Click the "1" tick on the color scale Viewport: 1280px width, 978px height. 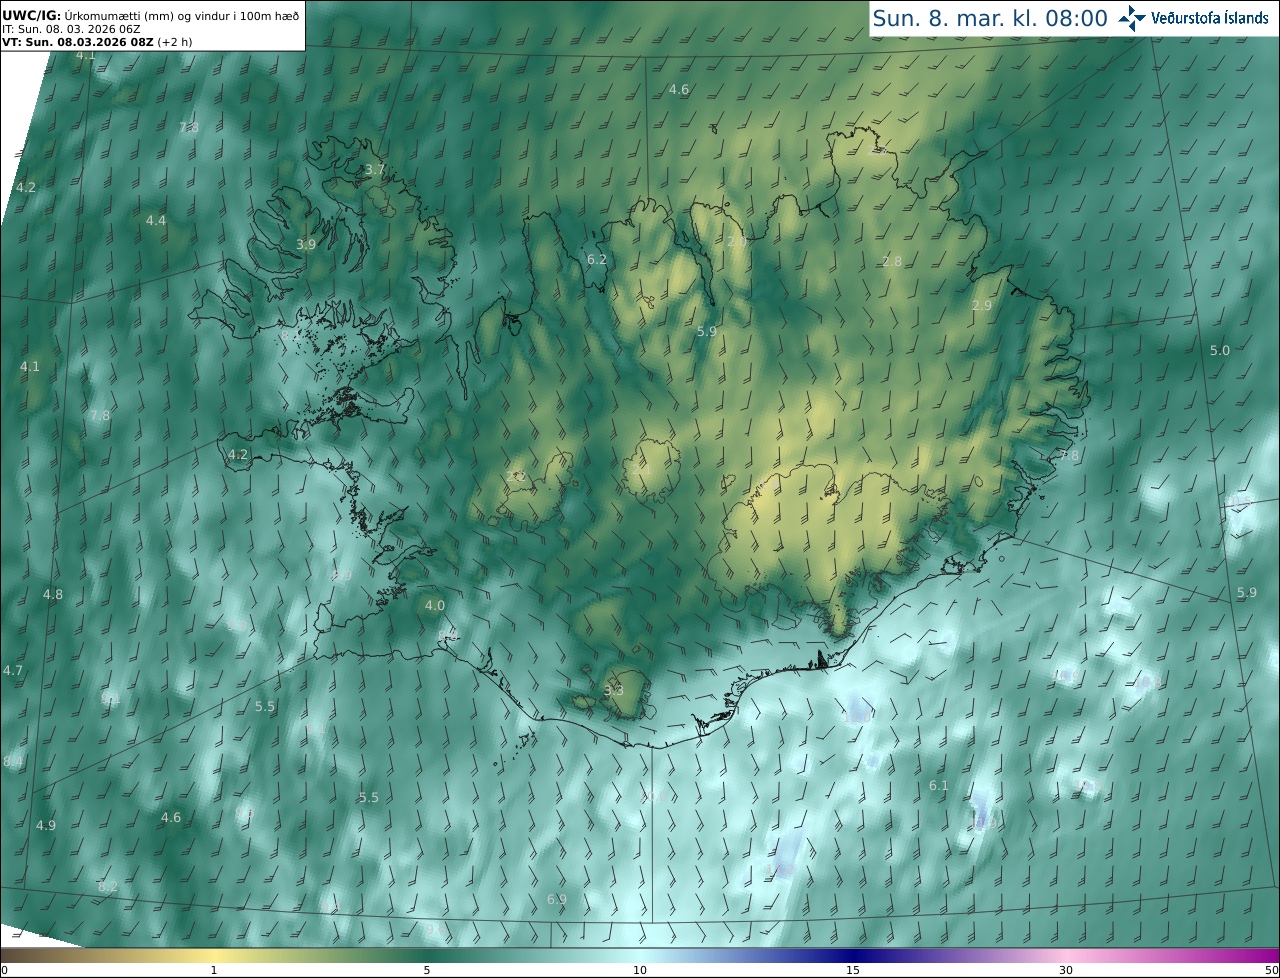tap(214, 970)
